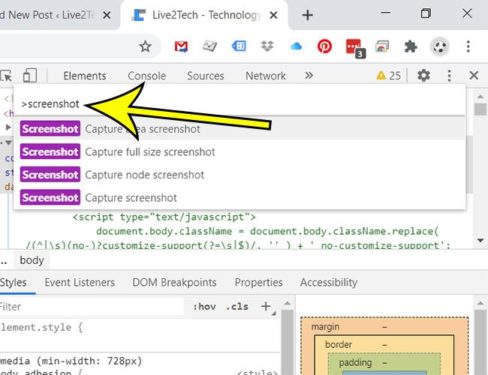Bookmark this page with the star icon
Screen dimensions: 488x375
coord(145,46)
